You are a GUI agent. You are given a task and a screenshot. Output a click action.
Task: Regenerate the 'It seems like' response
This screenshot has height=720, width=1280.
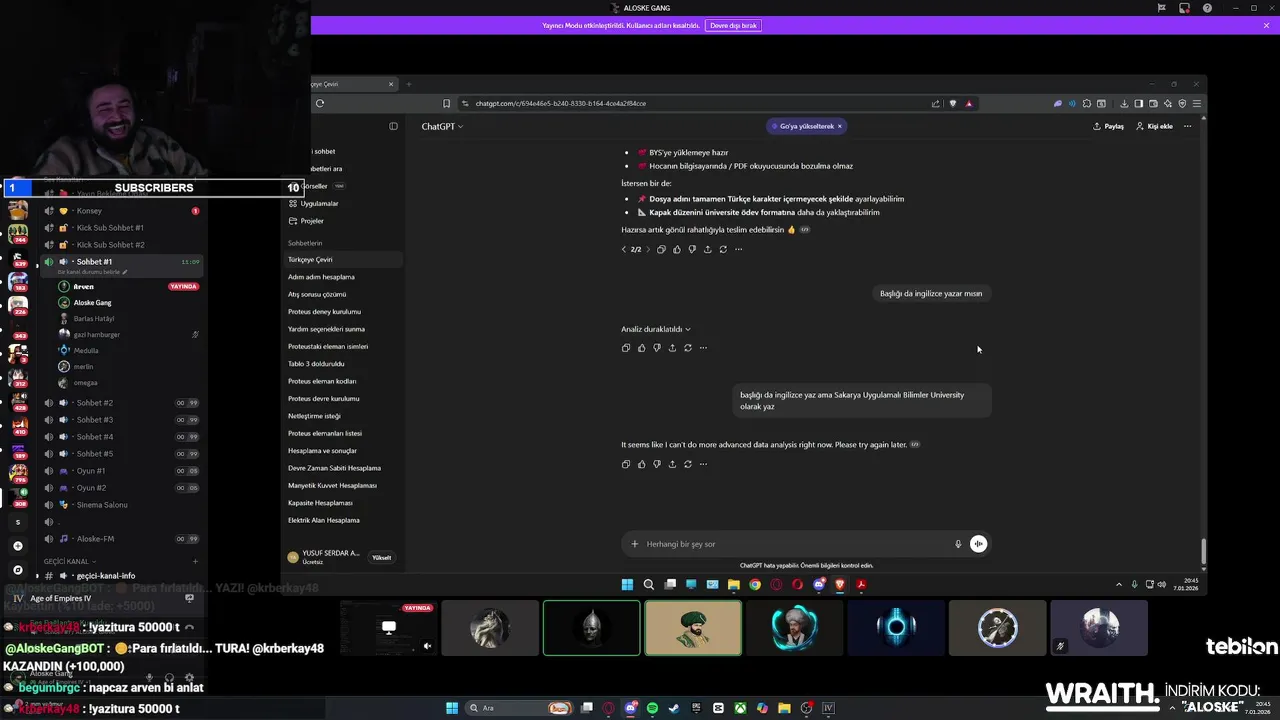(x=688, y=464)
